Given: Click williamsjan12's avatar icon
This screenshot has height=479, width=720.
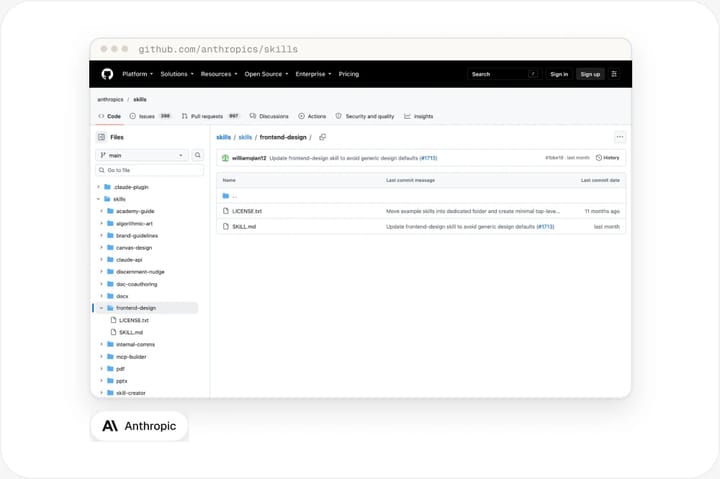Looking at the screenshot, I should (x=225, y=158).
